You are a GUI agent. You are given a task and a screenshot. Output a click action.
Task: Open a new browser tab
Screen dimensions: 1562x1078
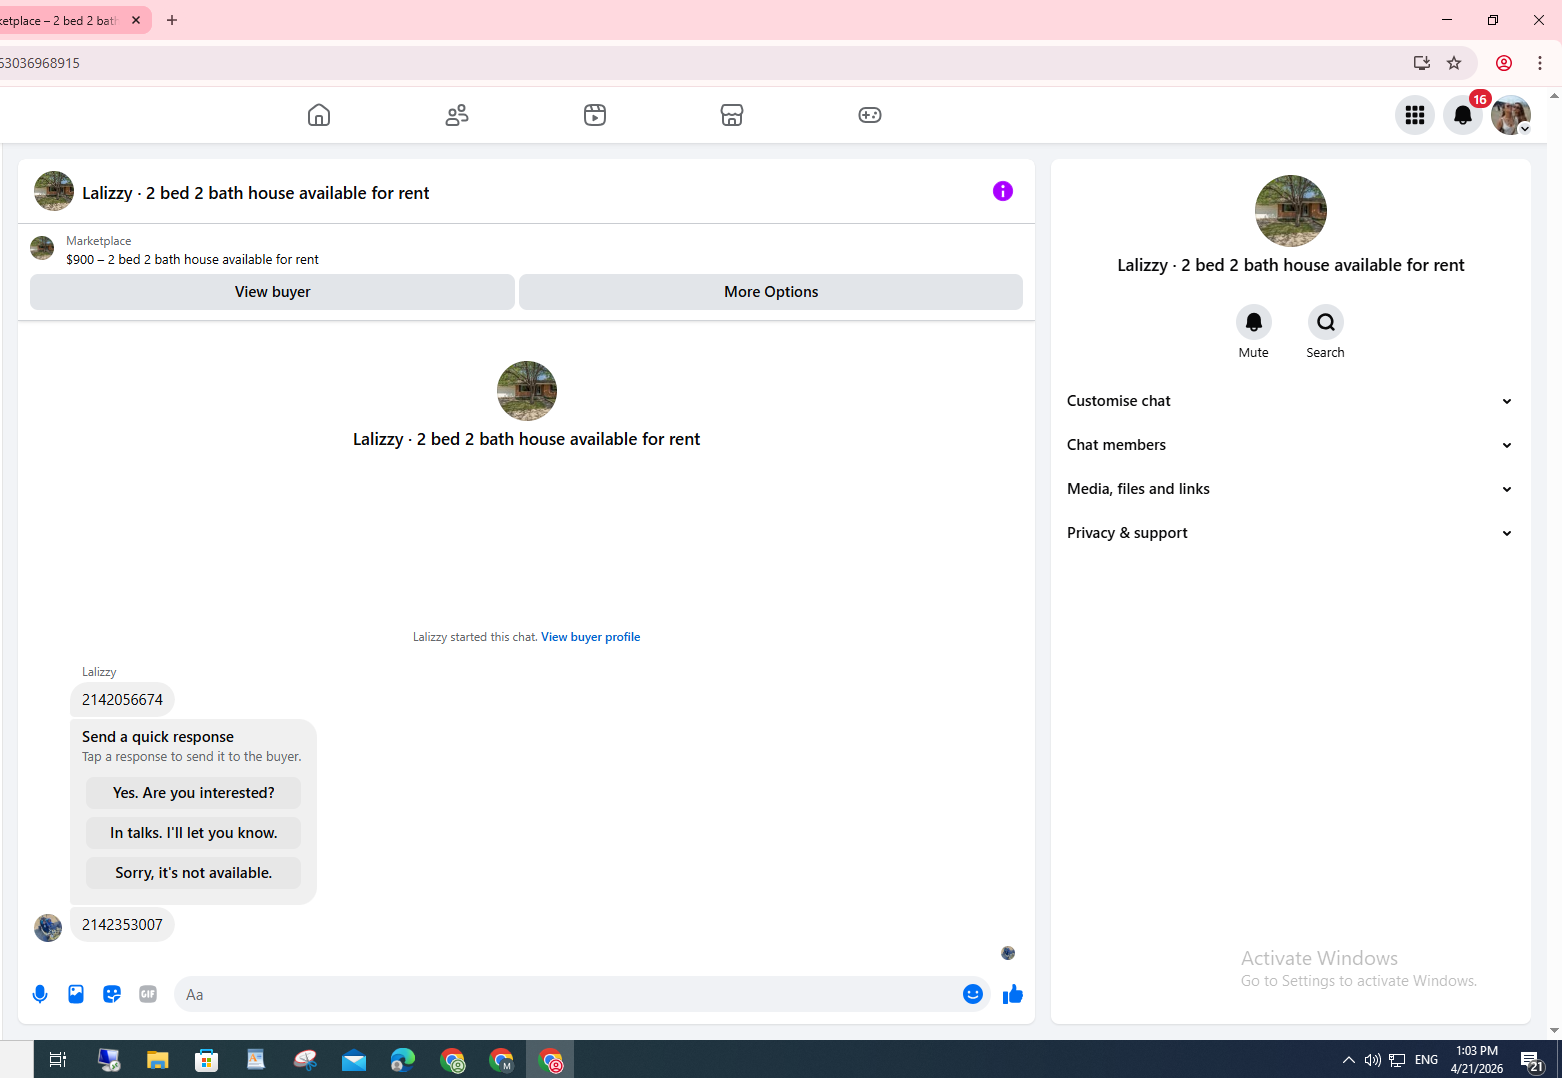pos(172,20)
